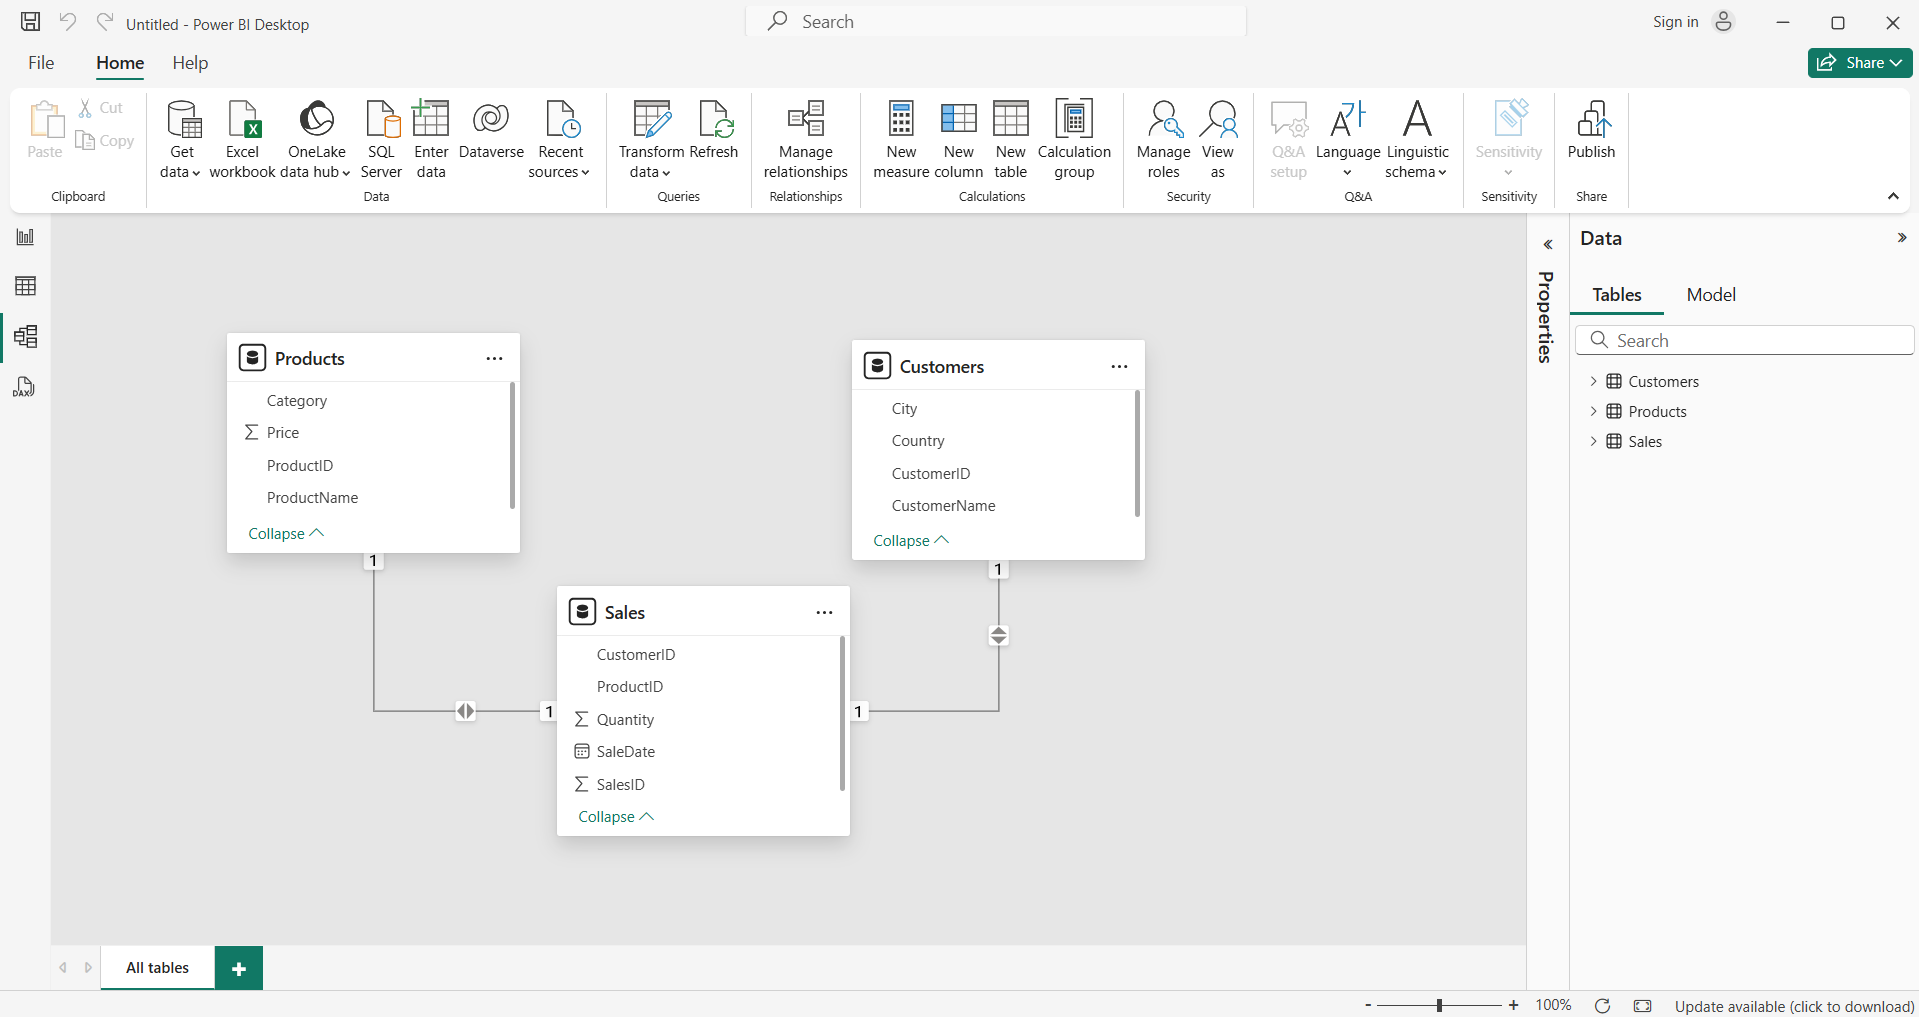Open Sales table more options

pos(824,613)
